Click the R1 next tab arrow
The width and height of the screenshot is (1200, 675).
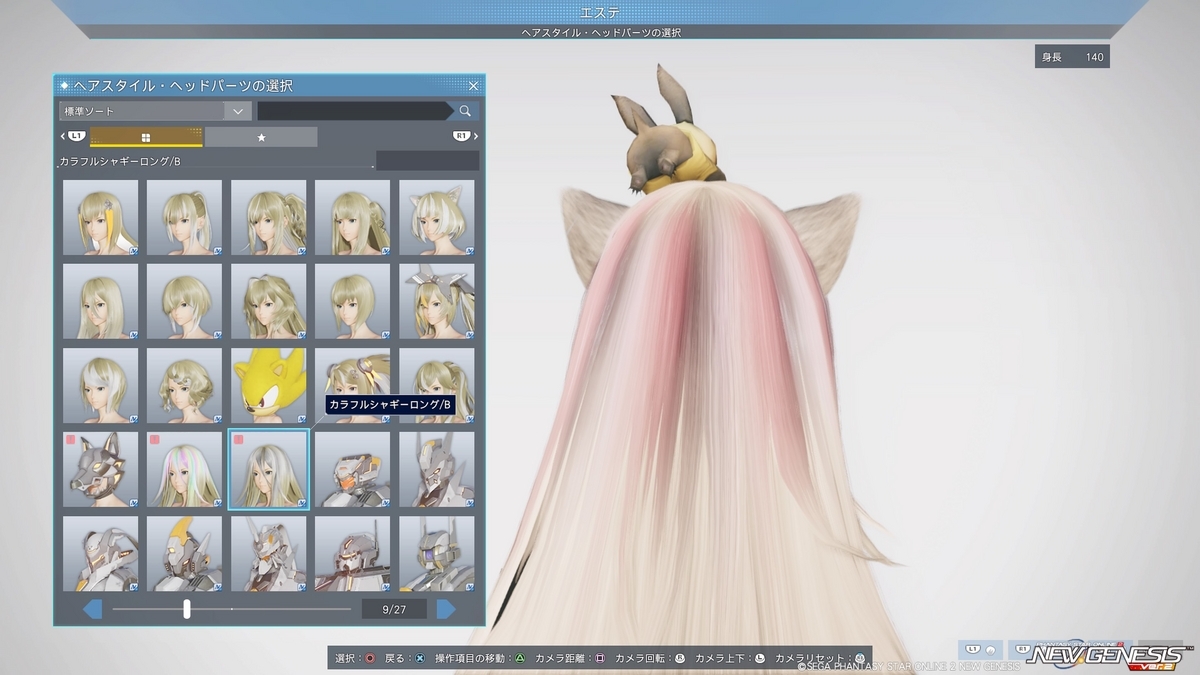[x=464, y=136]
